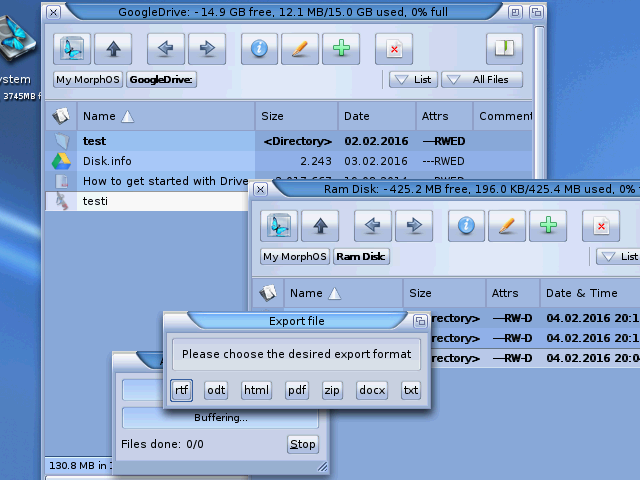The height and width of the screenshot is (480, 640).
Task: Open the List view mode dropdown in GoogleDrive window
Action: [413, 80]
